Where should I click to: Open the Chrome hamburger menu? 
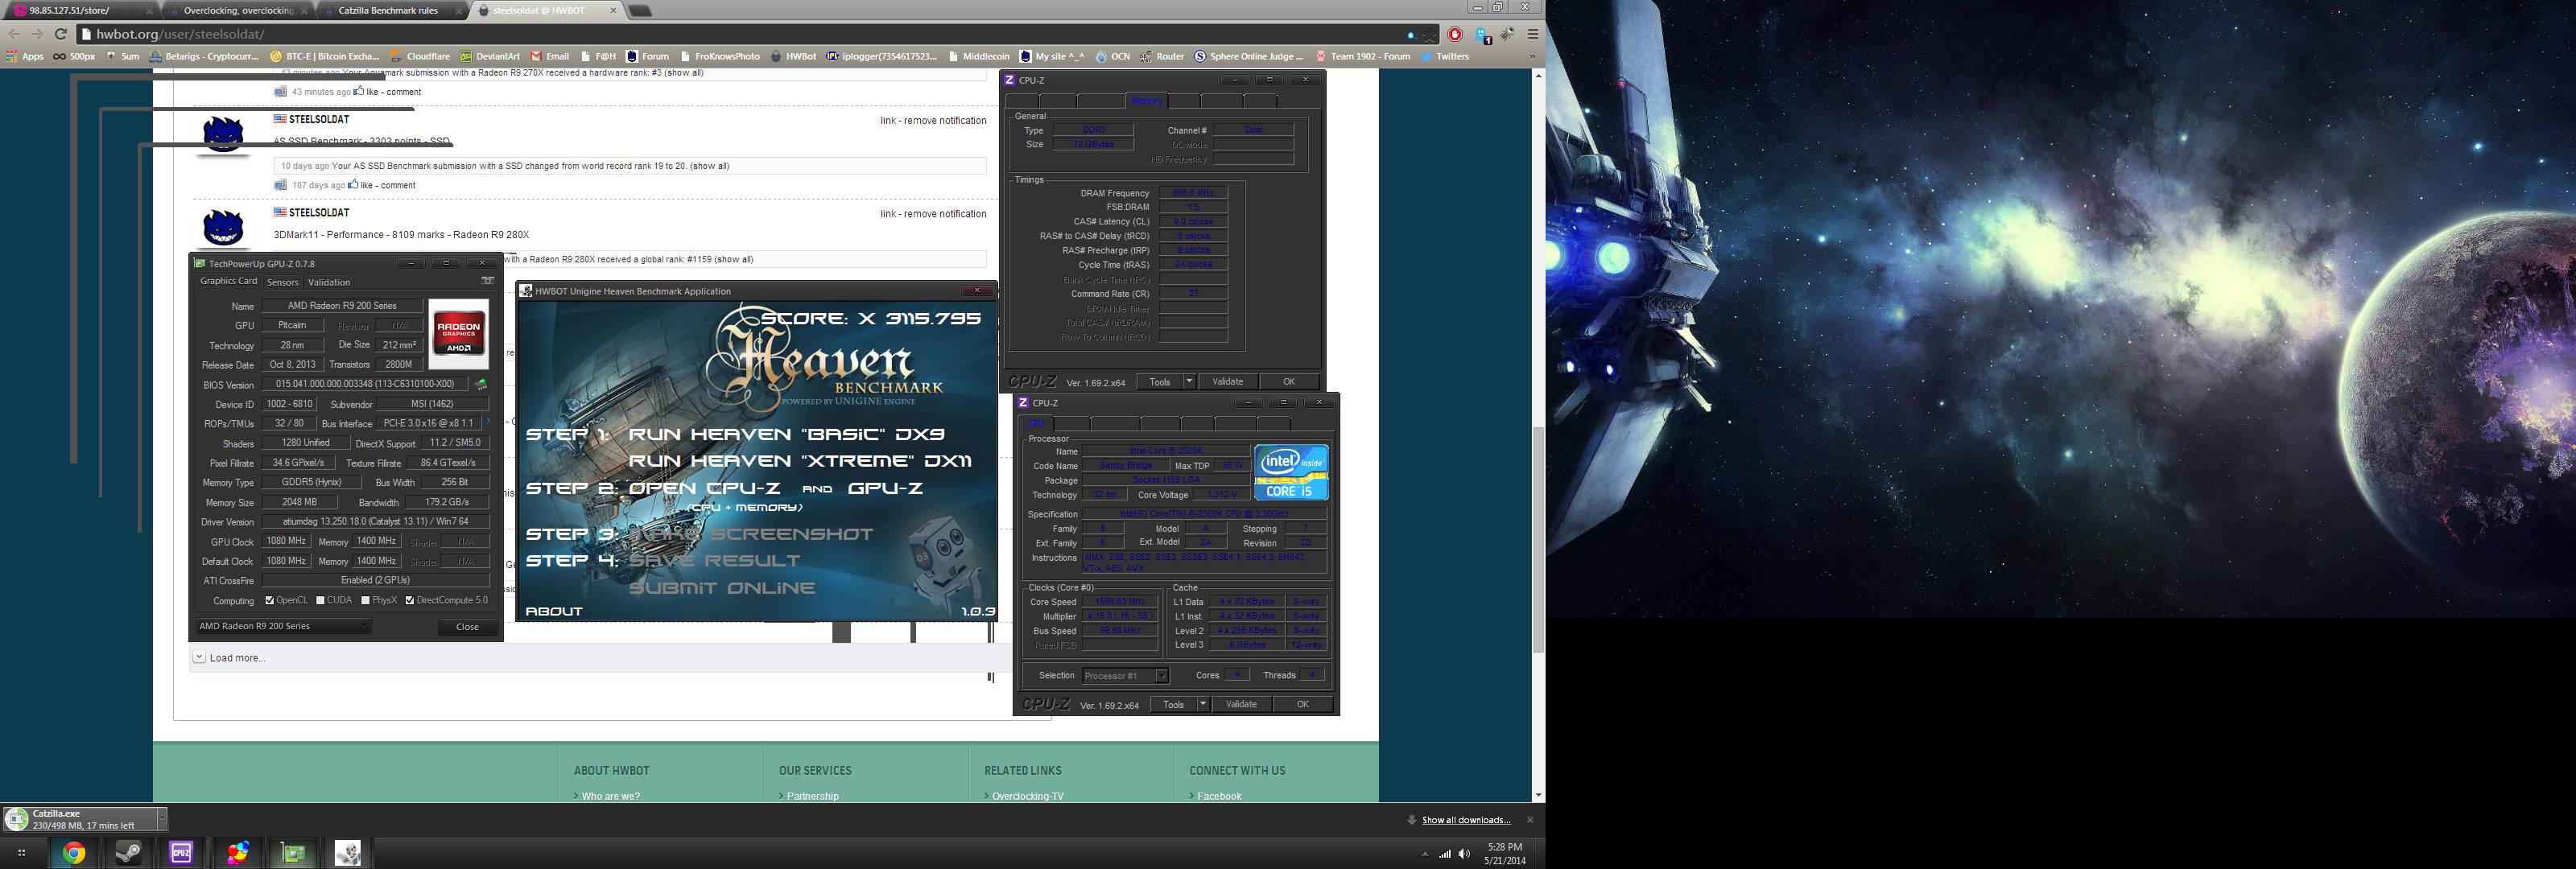click(x=1532, y=34)
